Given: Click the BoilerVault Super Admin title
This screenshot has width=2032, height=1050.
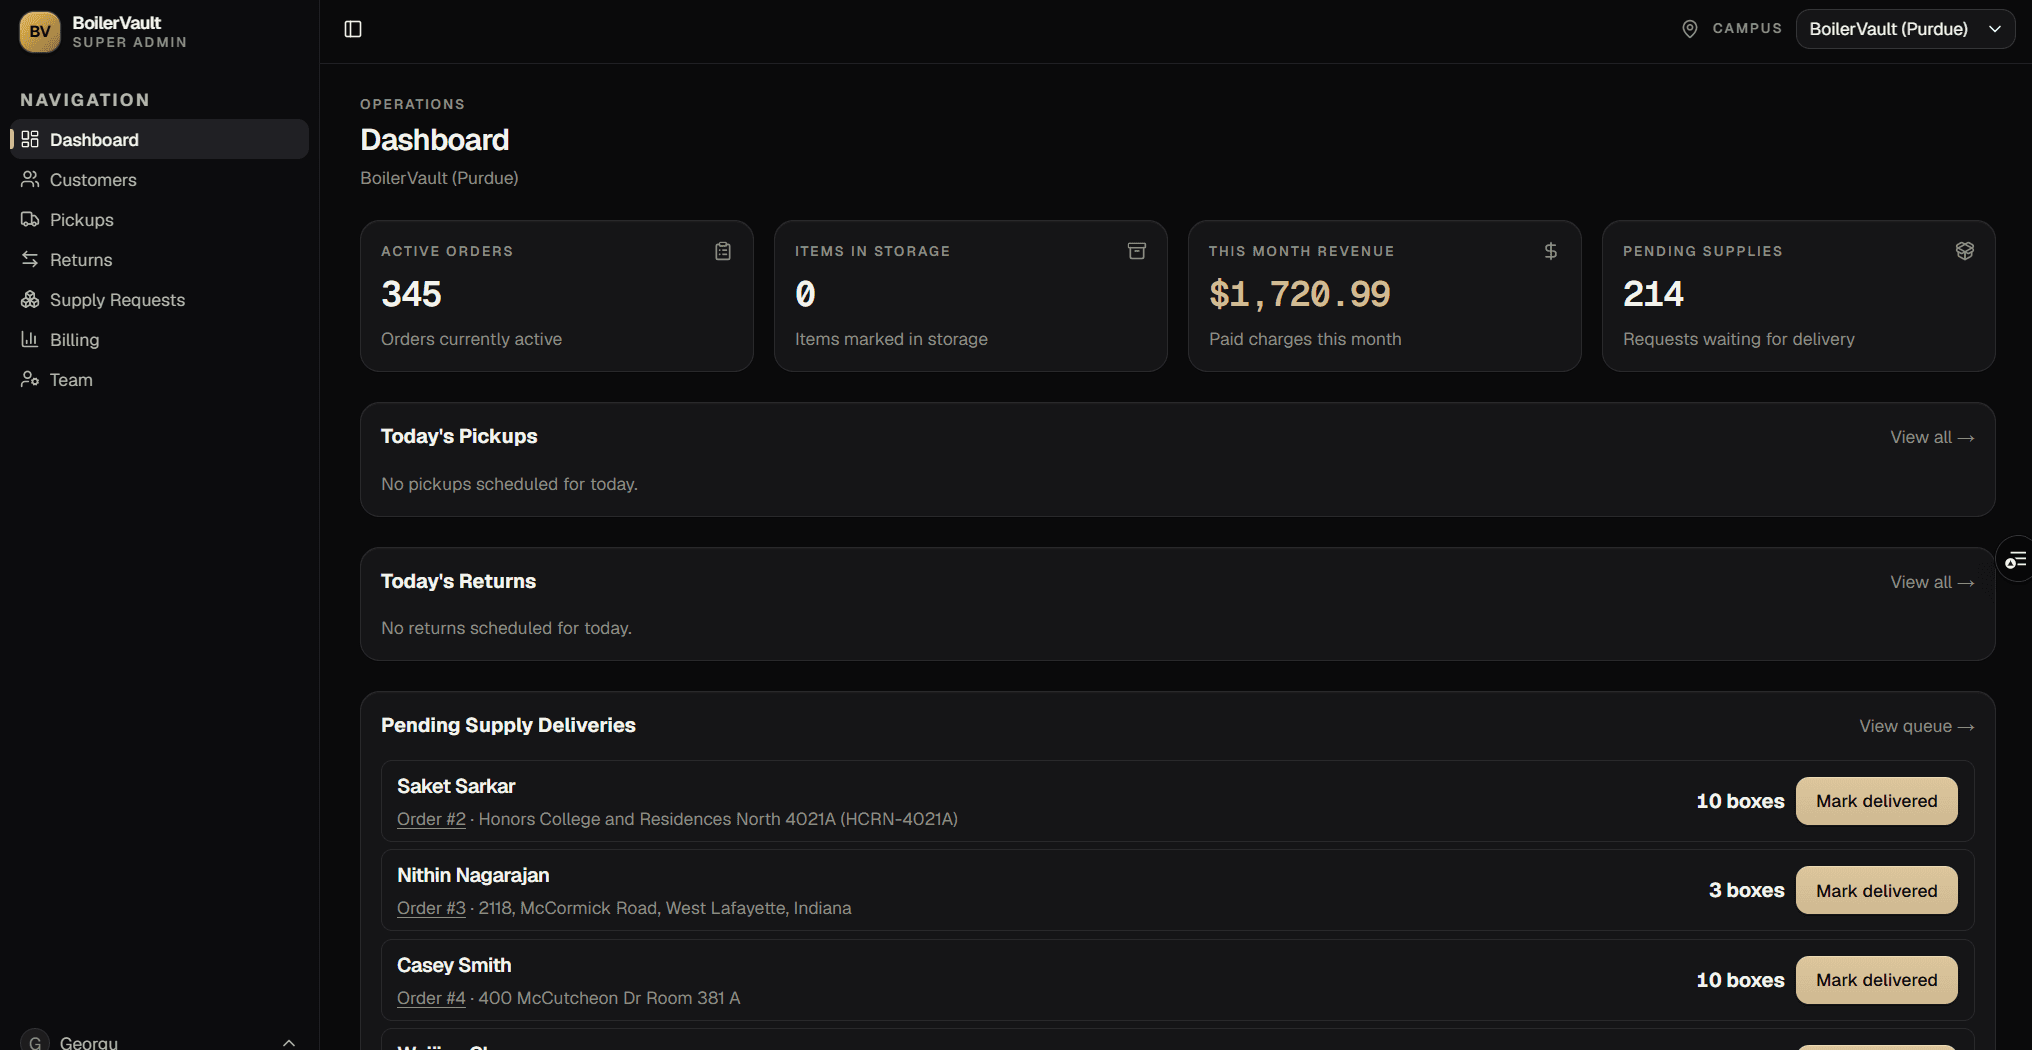Looking at the screenshot, I should (129, 32).
